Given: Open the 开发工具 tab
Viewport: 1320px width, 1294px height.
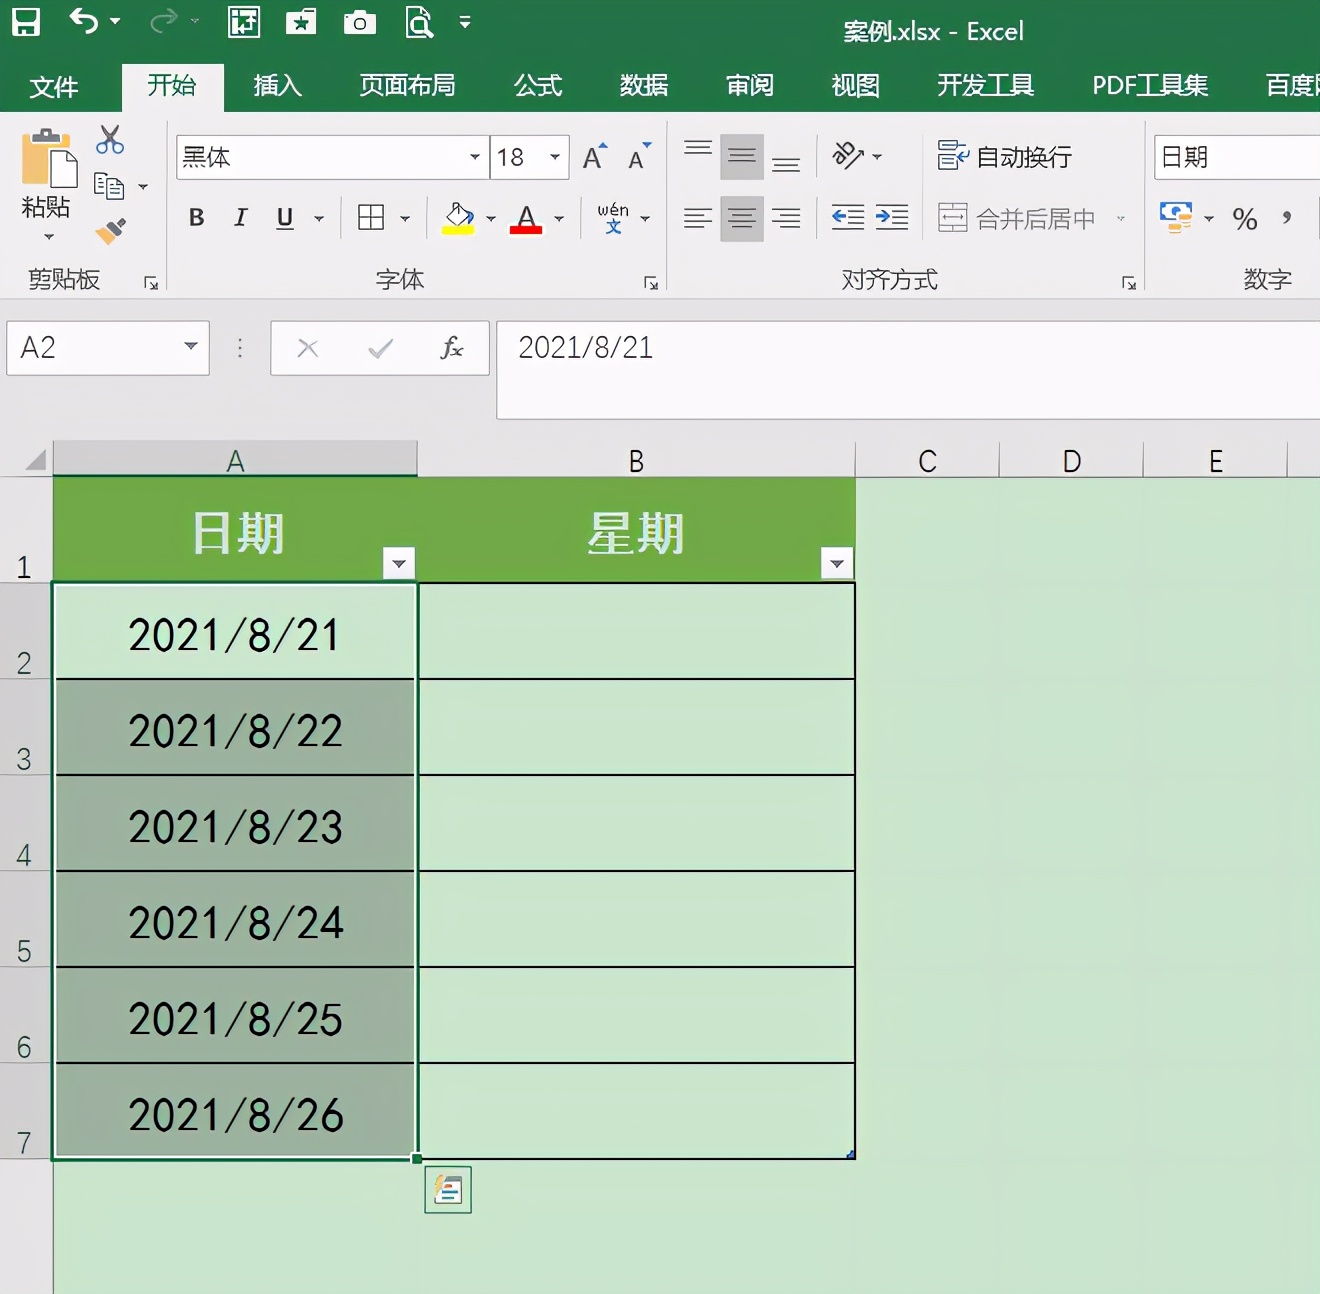Looking at the screenshot, I should coord(986,86).
